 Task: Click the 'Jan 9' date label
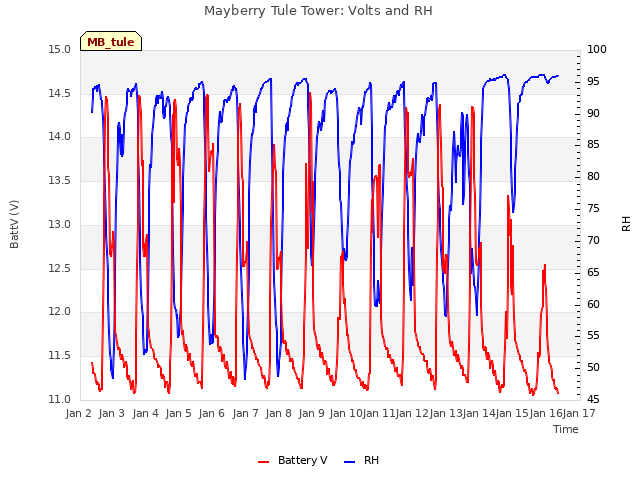pyautogui.click(x=311, y=413)
